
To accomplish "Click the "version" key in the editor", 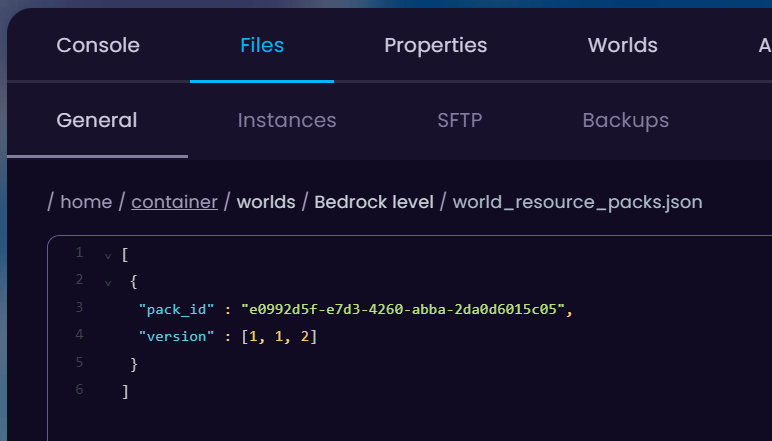I will (x=176, y=337).
